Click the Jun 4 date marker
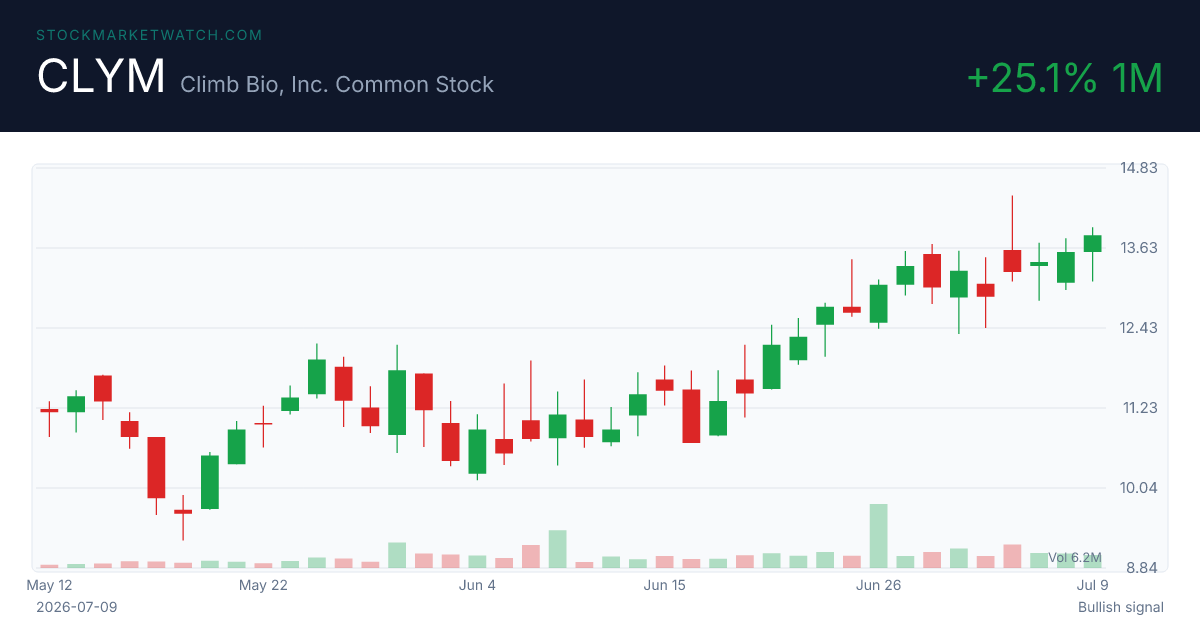The width and height of the screenshot is (1200, 630). (x=477, y=585)
